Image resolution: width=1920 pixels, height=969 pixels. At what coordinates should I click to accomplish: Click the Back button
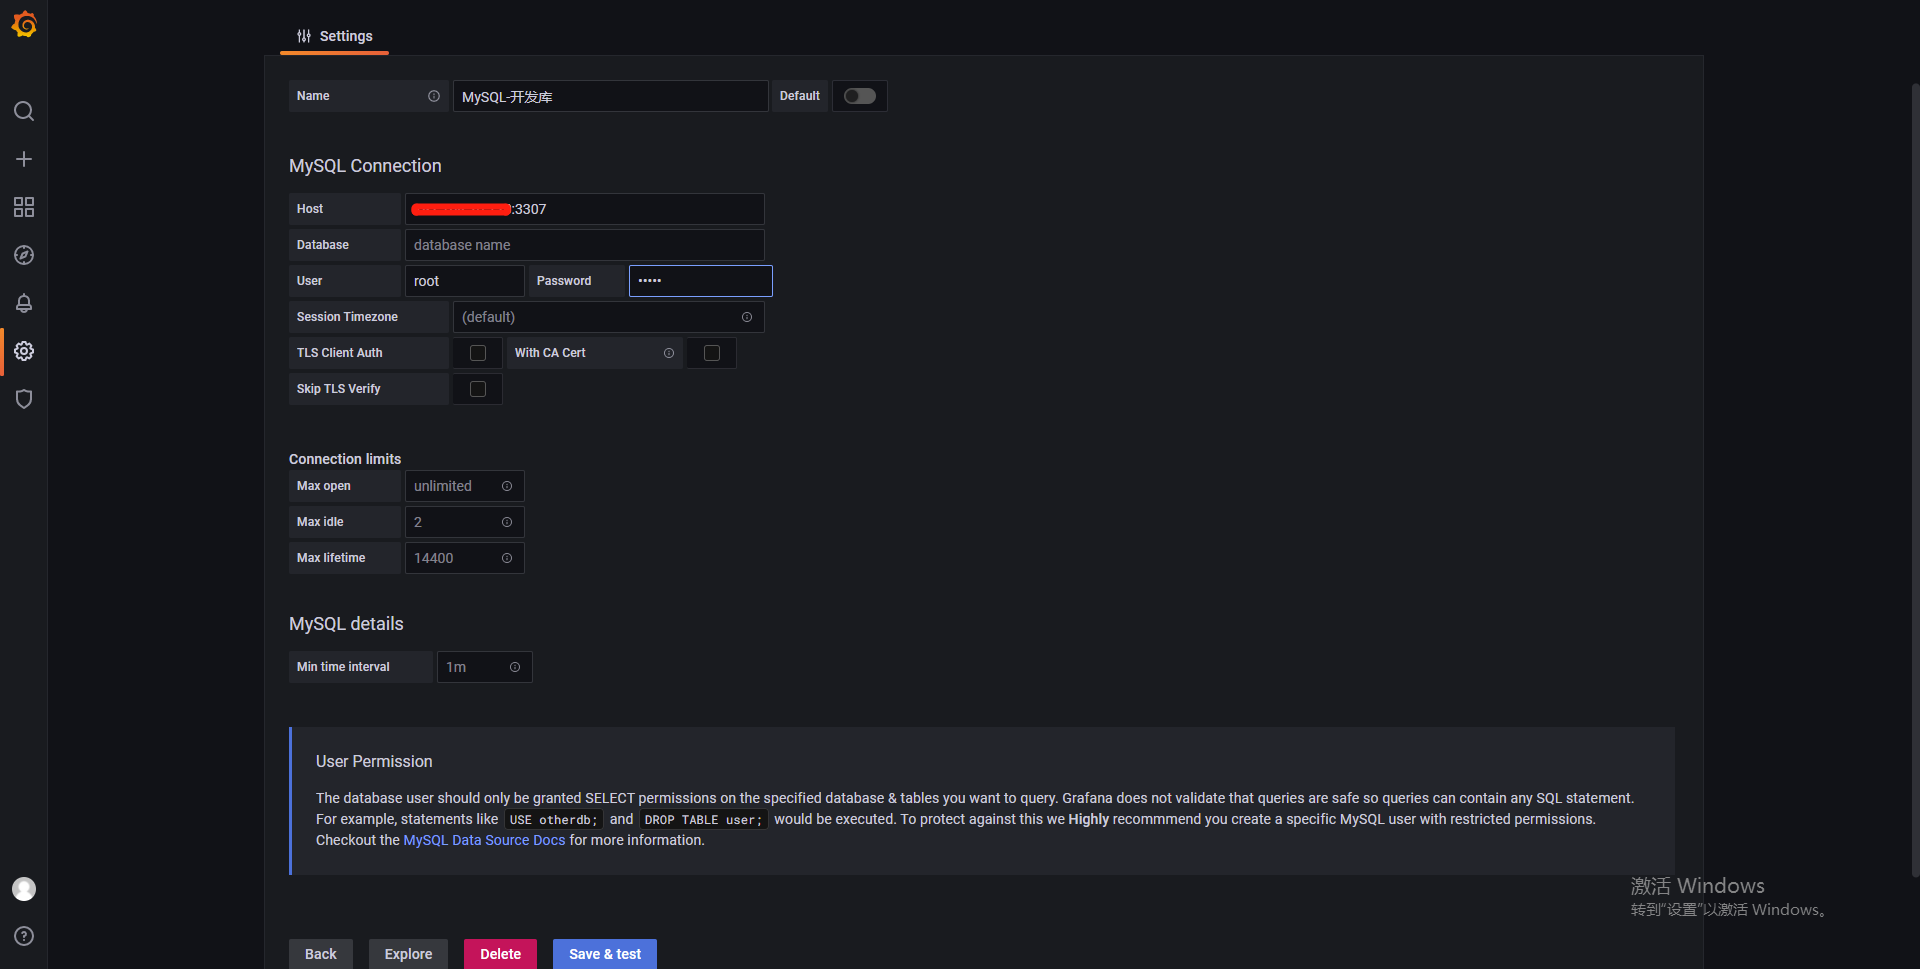click(x=320, y=954)
